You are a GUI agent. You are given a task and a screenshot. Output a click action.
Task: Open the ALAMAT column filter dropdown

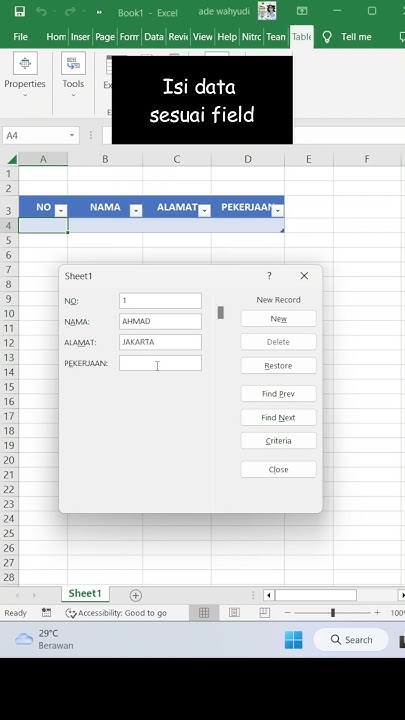pos(204,210)
